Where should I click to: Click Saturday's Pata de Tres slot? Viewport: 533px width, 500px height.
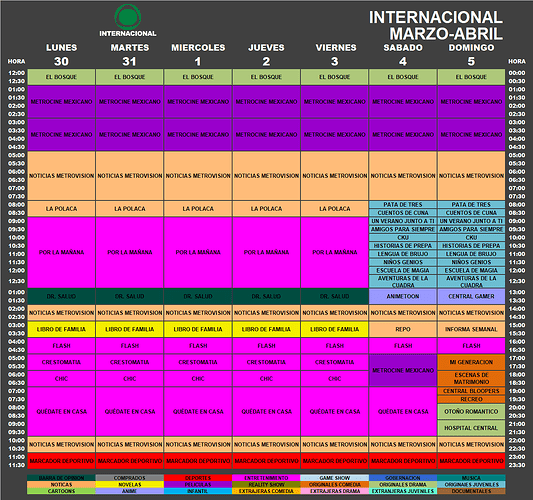403,205
